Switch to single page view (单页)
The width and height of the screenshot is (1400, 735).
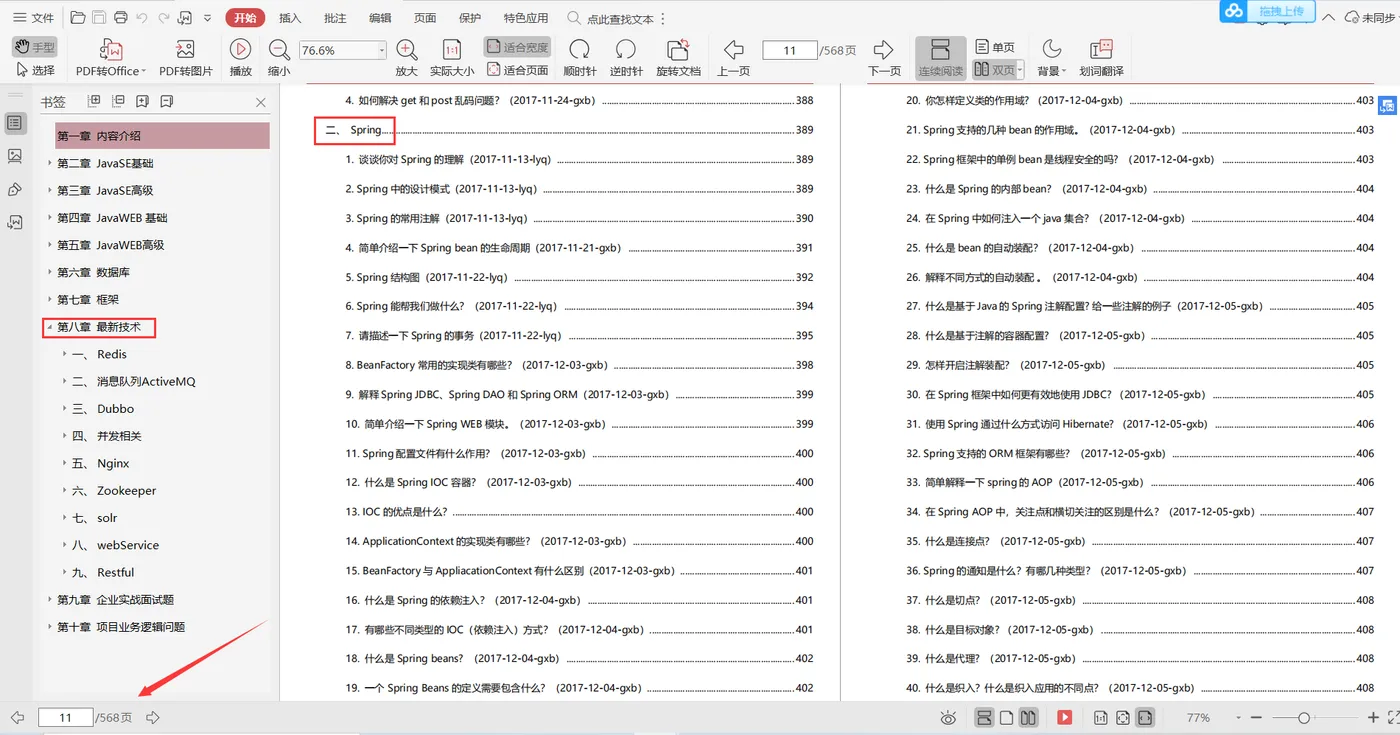tap(995, 47)
